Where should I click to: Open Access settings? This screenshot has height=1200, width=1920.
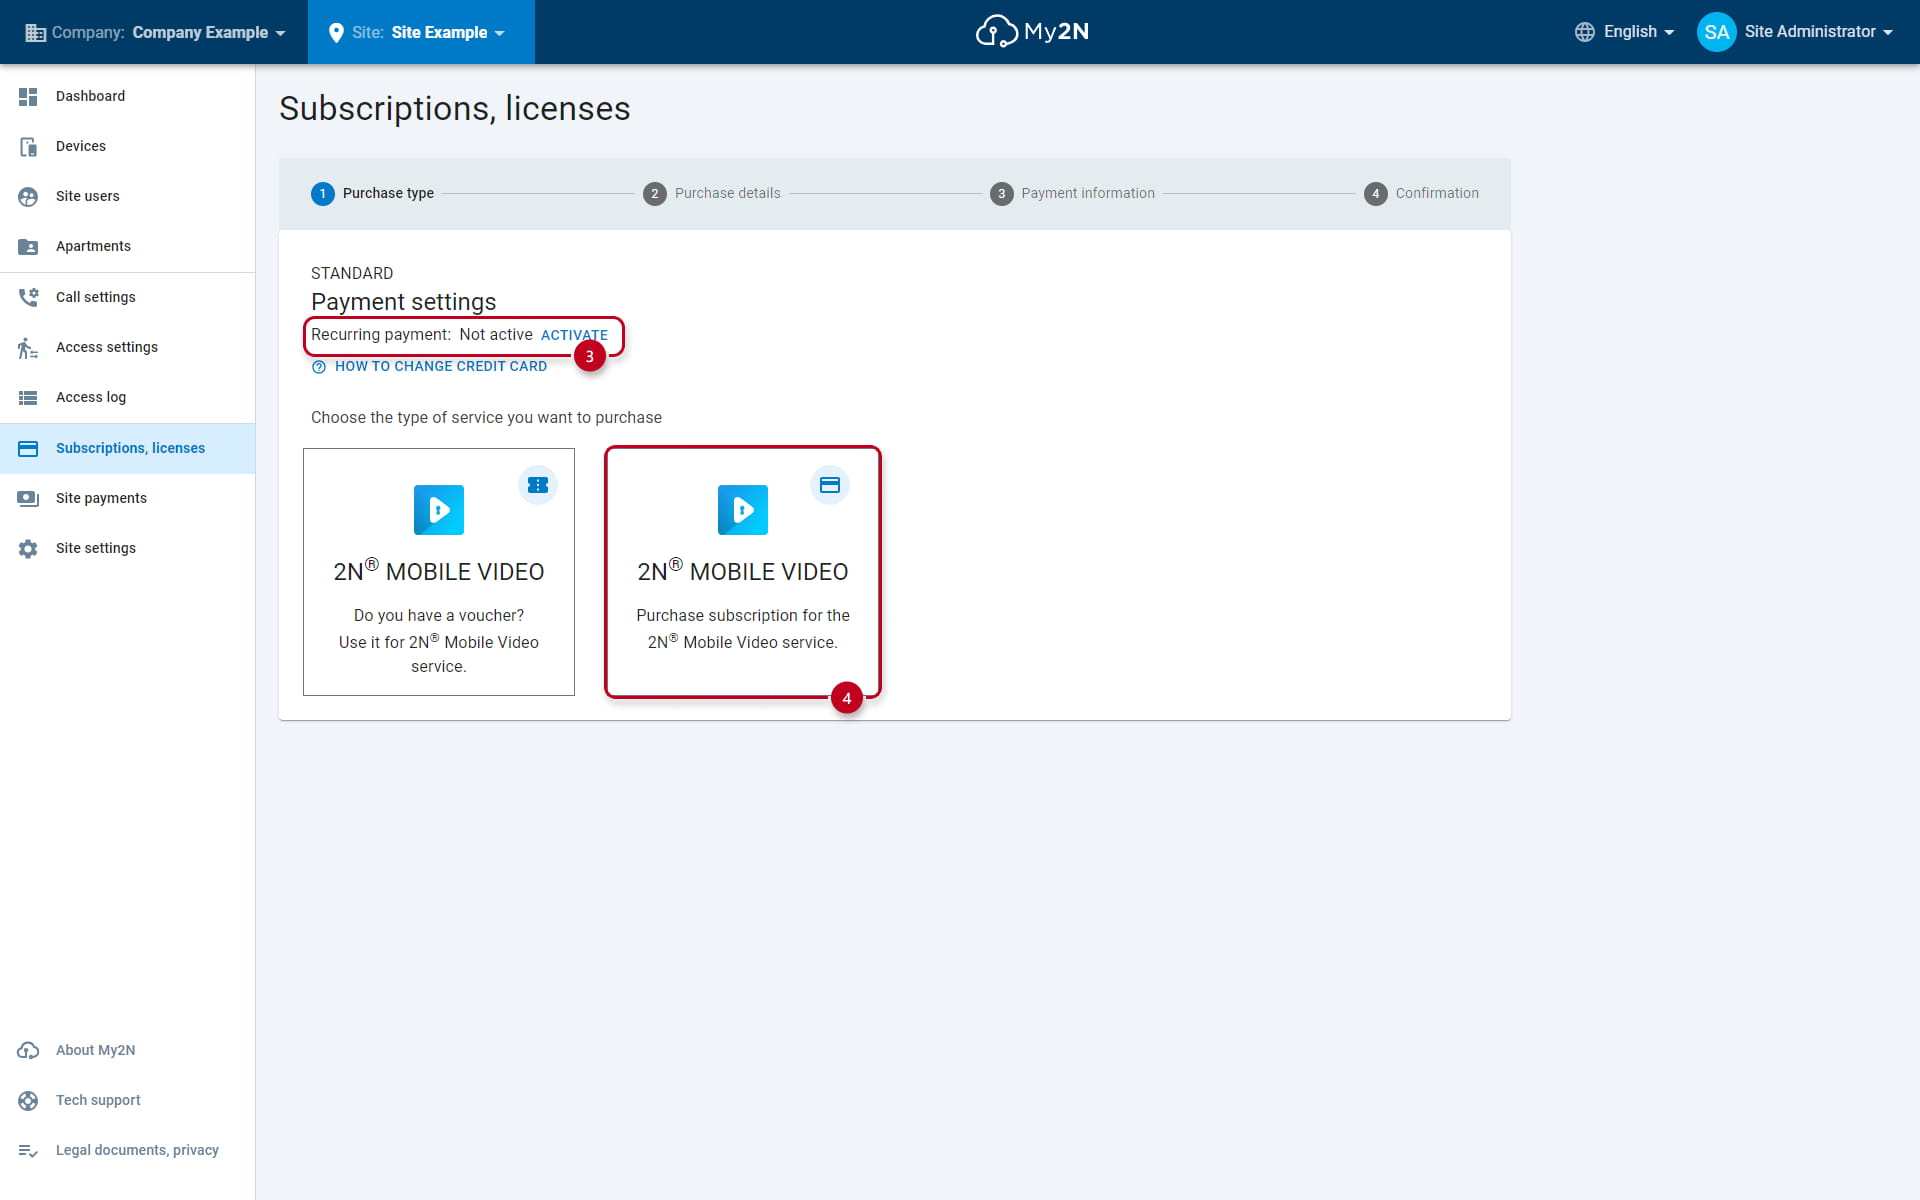(128, 347)
